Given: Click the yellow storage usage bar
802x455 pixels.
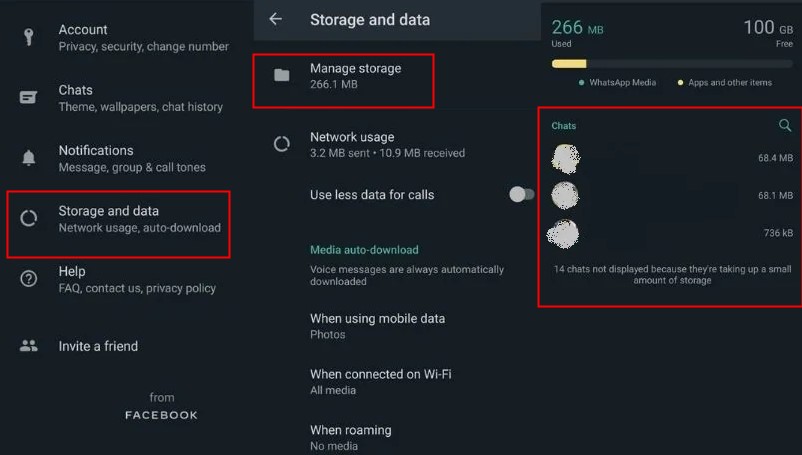Looking at the screenshot, I should (x=569, y=64).
